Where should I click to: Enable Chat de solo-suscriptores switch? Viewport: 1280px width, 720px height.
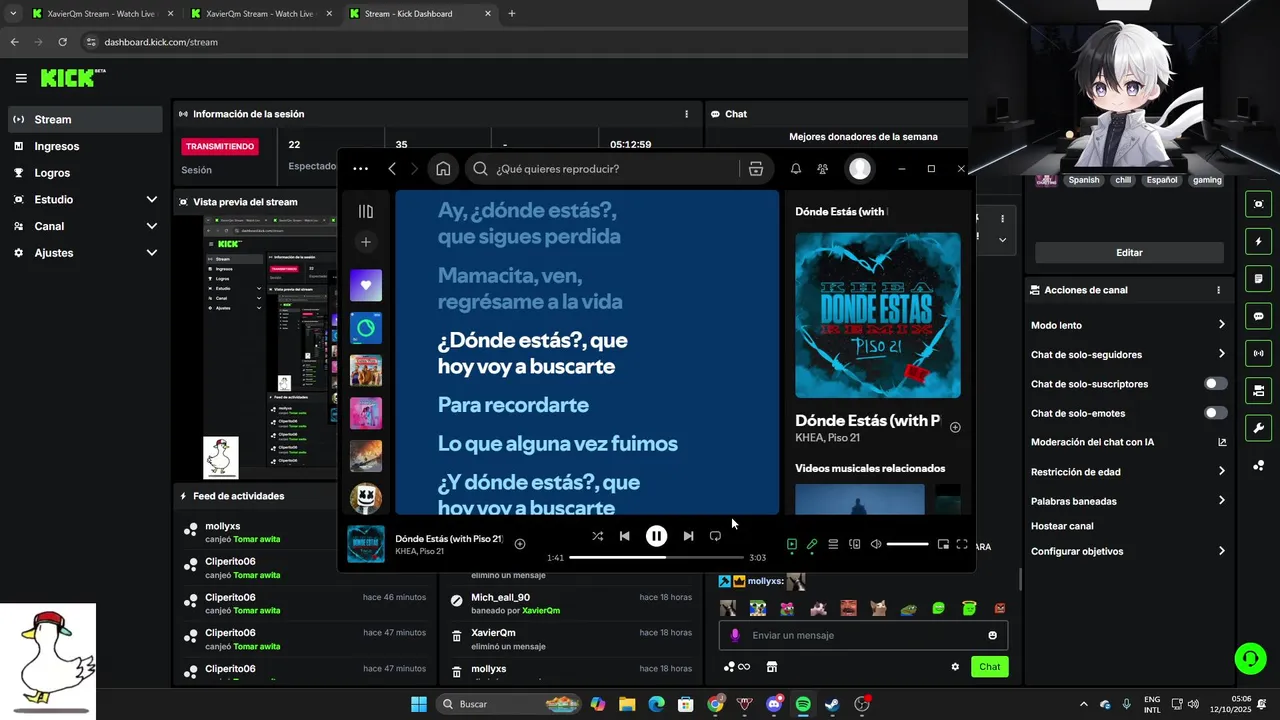[x=1215, y=384]
